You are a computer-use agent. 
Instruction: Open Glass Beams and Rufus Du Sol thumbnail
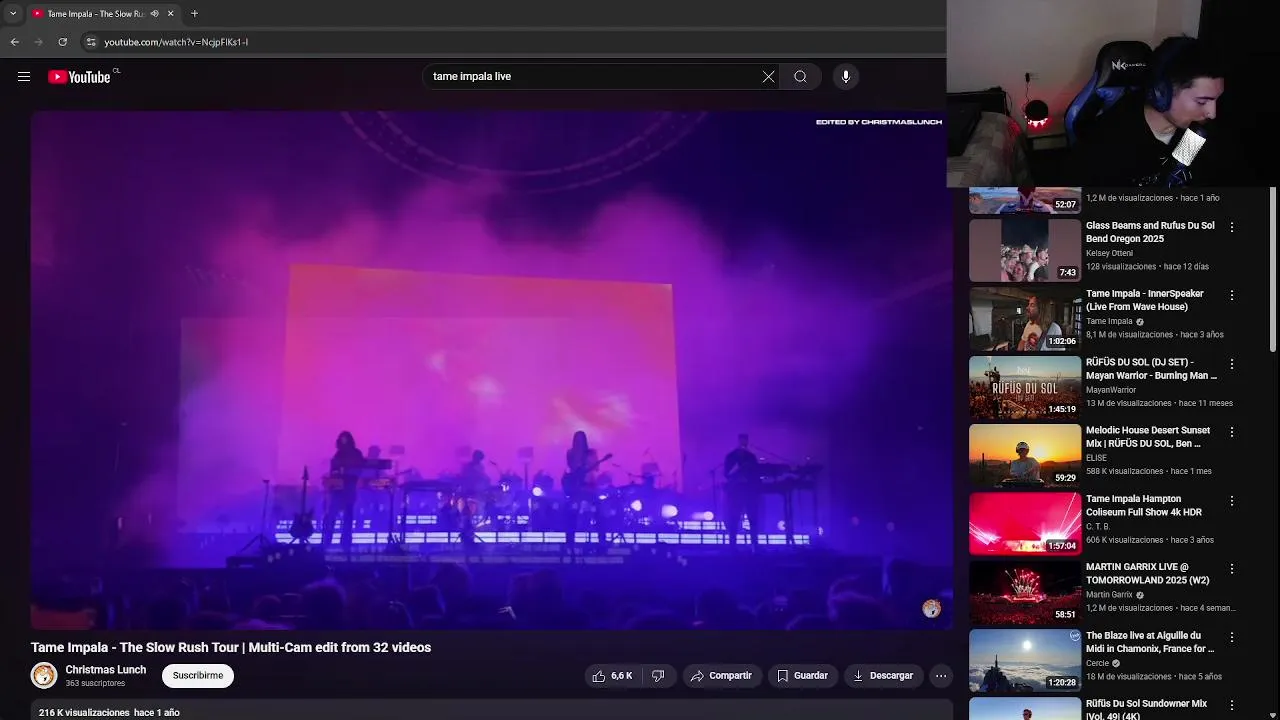[x=1025, y=251]
